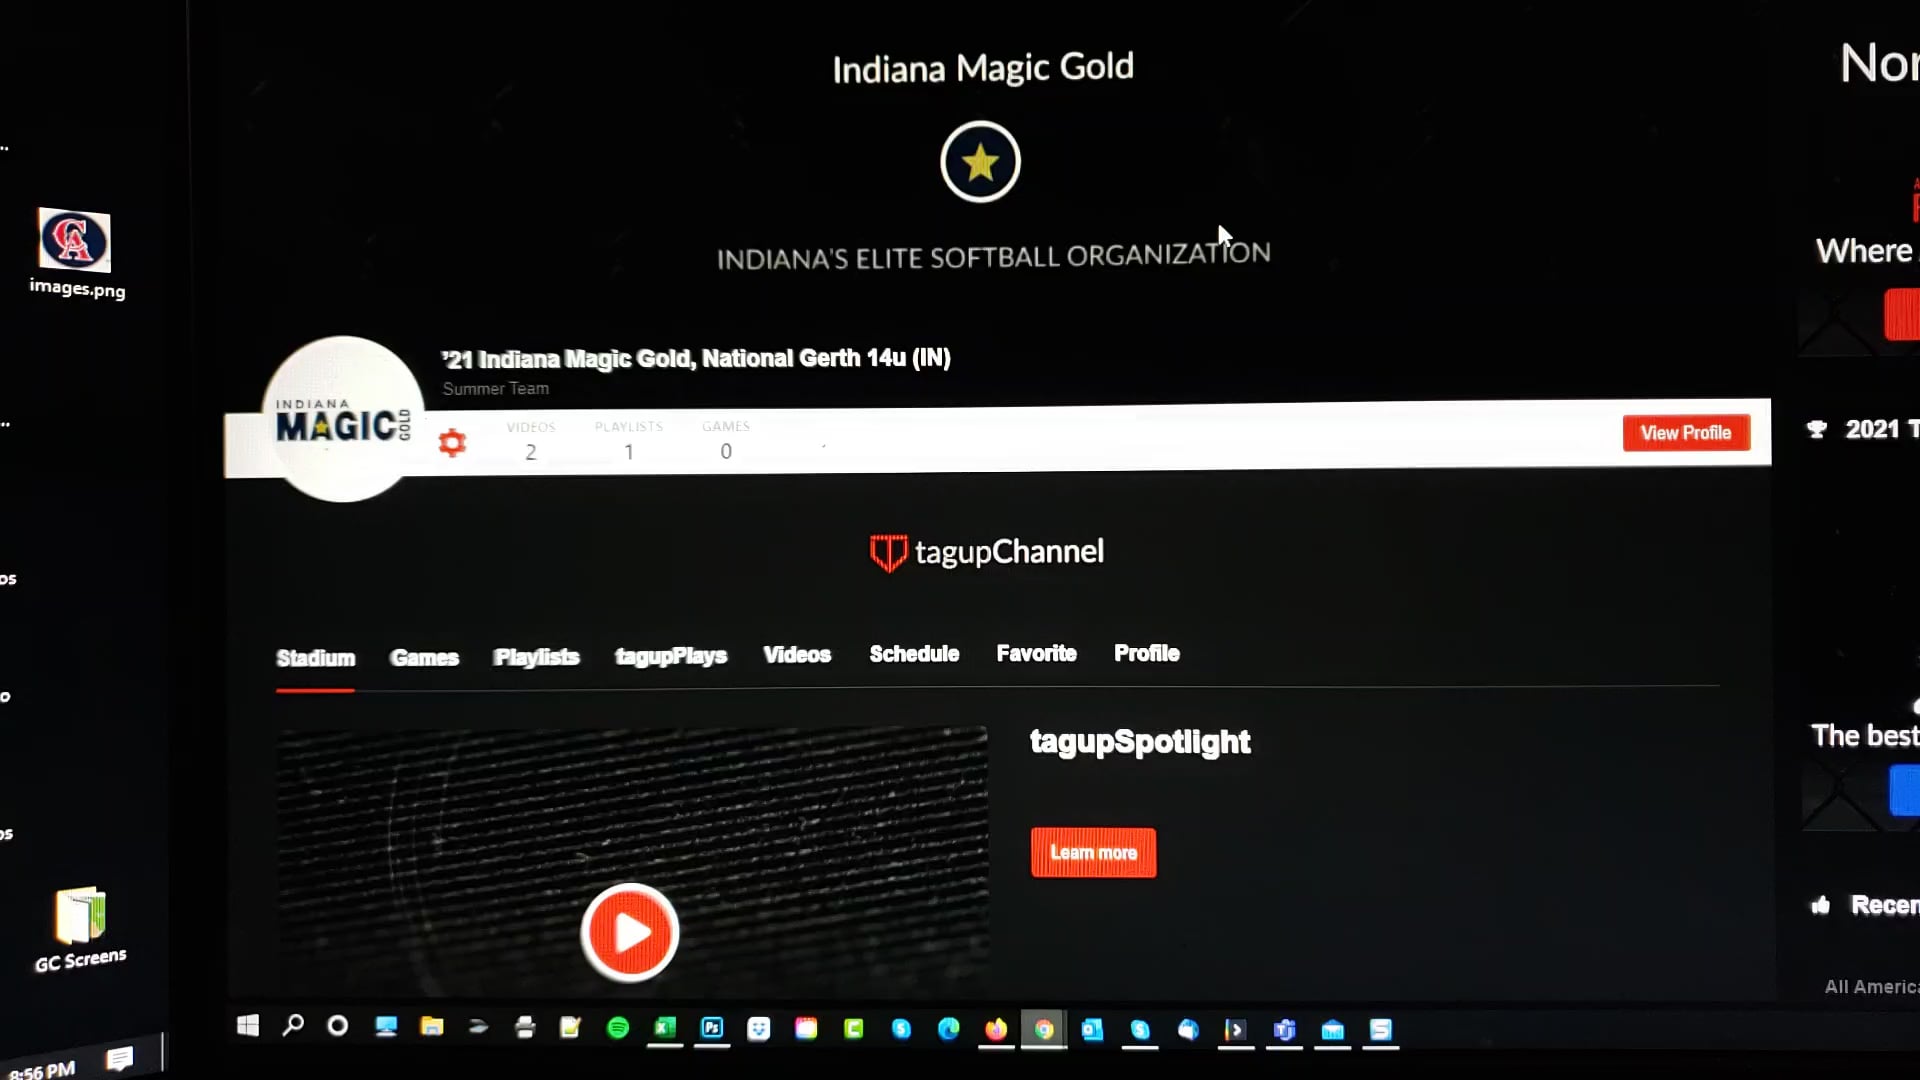The height and width of the screenshot is (1080, 1920).
Task: Switch to the Games tab
Action: click(x=424, y=657)
